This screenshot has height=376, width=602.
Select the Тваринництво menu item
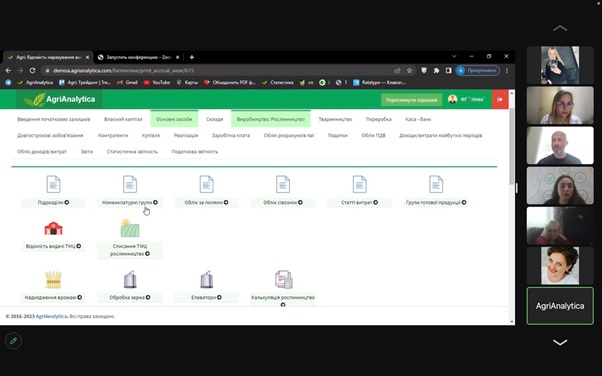[x=335, y=119]
